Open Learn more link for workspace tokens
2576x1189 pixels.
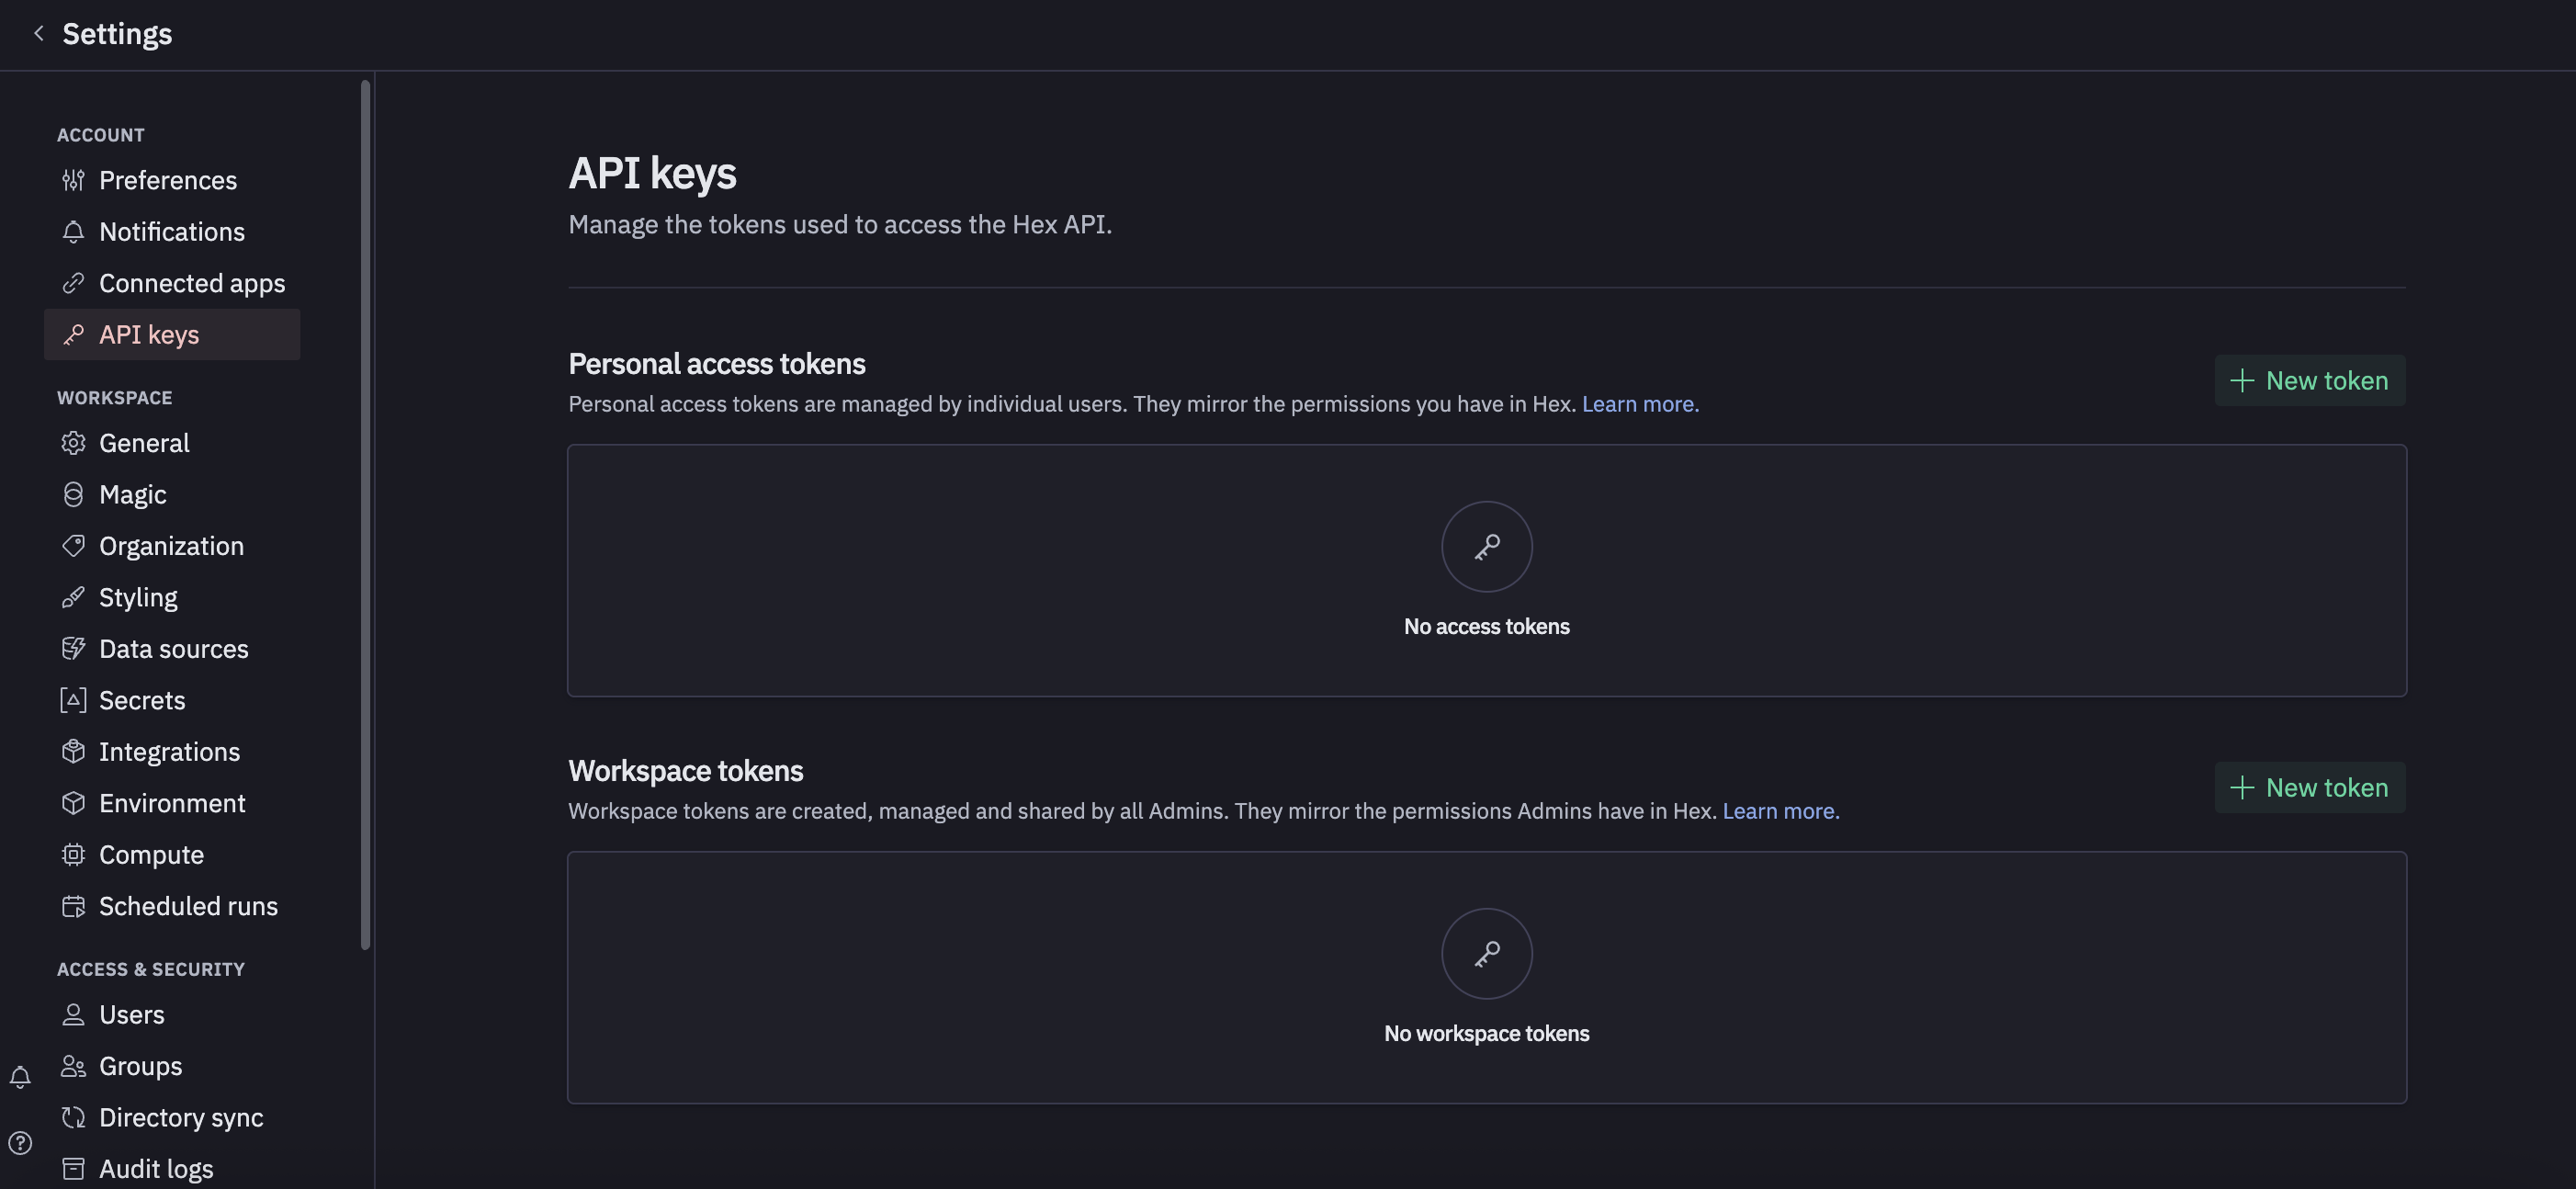click(1780, 811)
